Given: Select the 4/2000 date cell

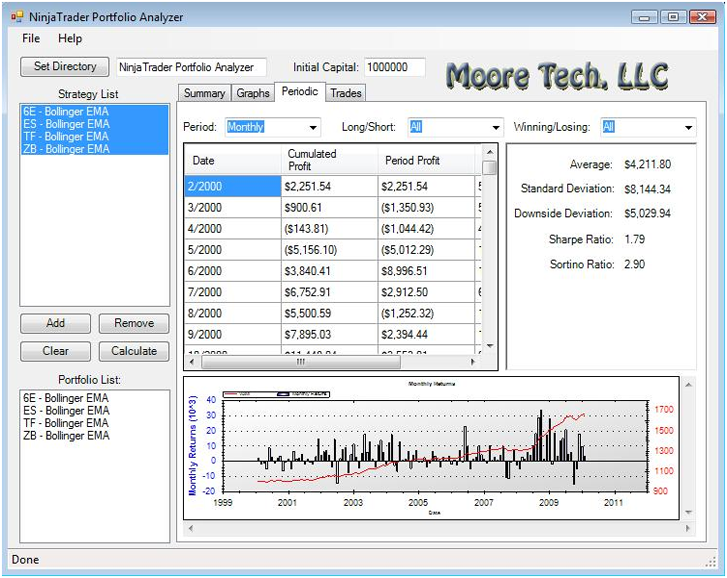Looking at the screenshot, I should tap(233, 229).
